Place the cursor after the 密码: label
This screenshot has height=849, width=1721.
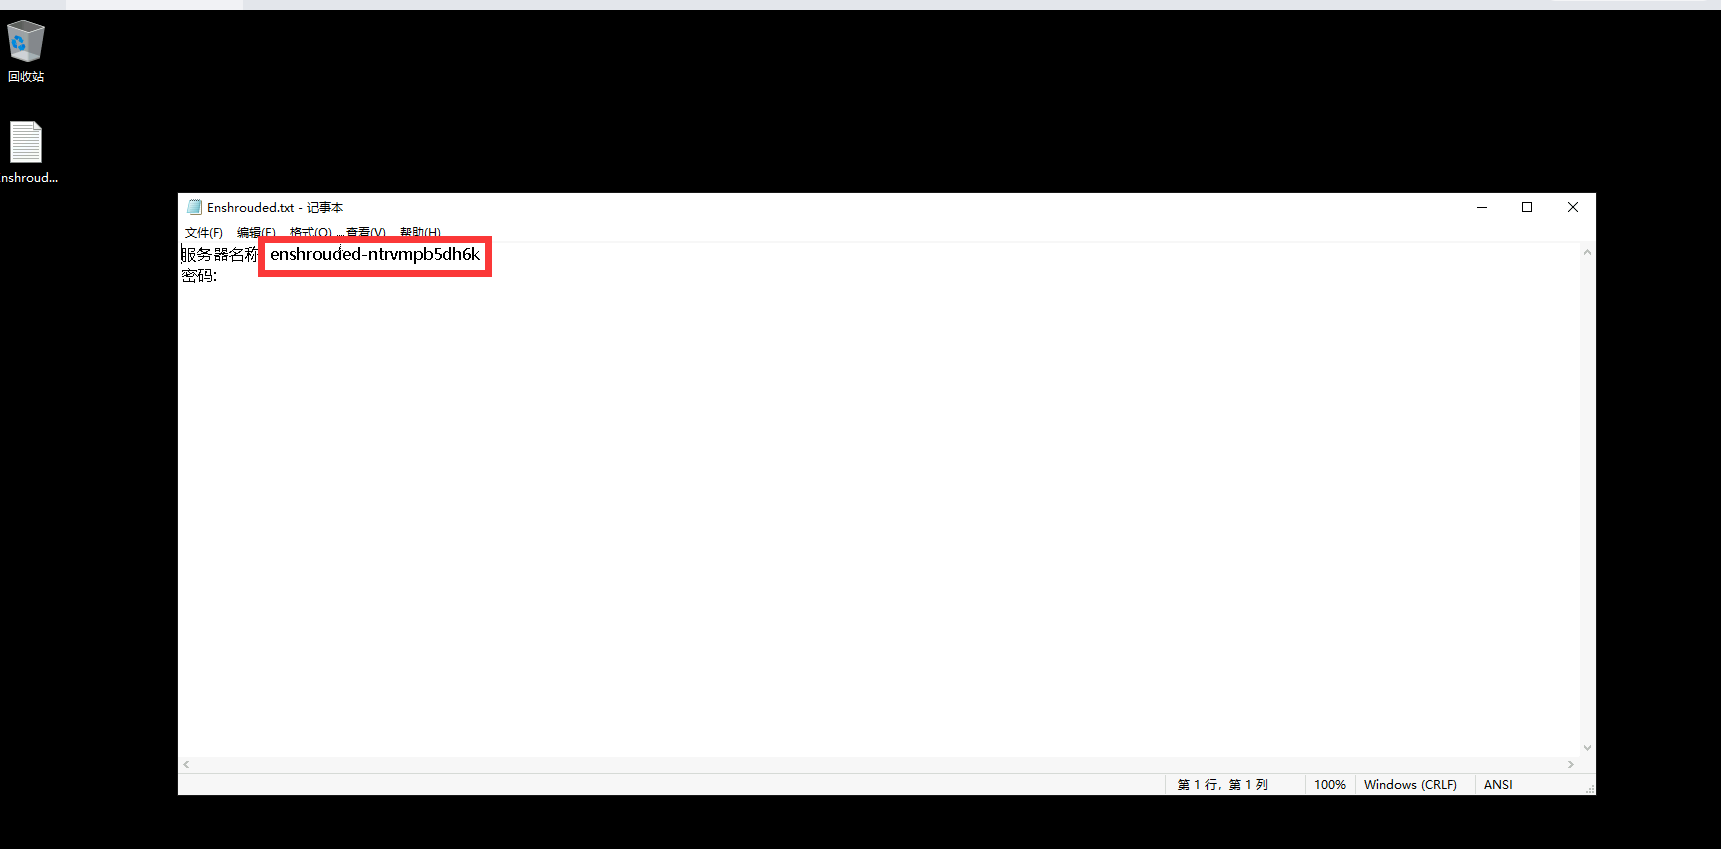pos(219,276)
